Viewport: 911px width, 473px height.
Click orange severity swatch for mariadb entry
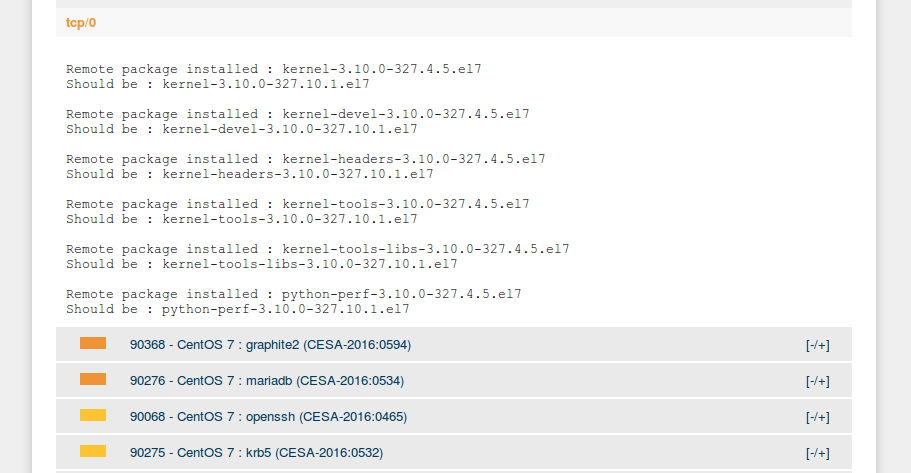(93, 379)
